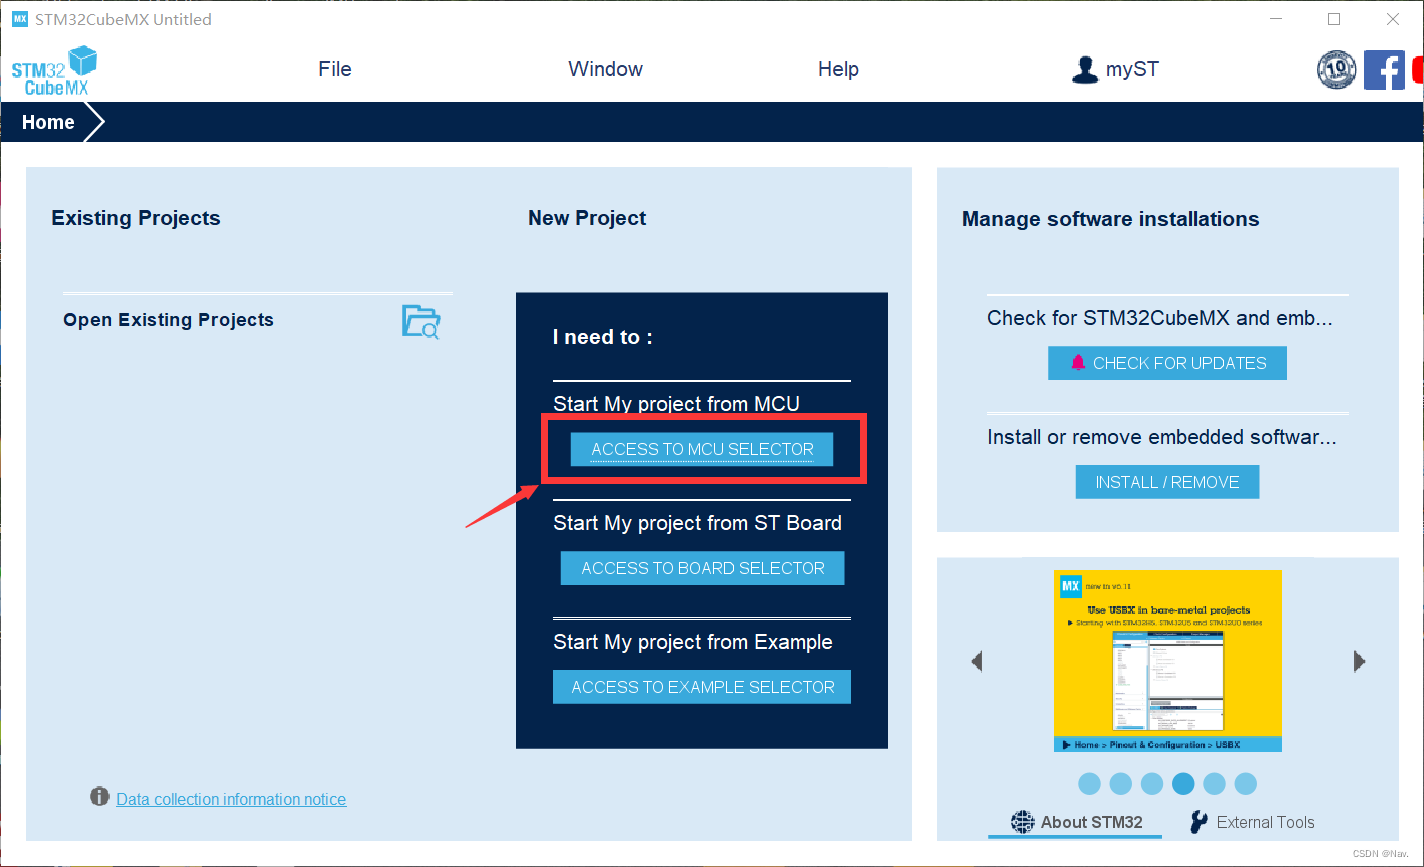Click Start My project from ST Board label
The image size is (1424, 867).
tap(698, 523)
